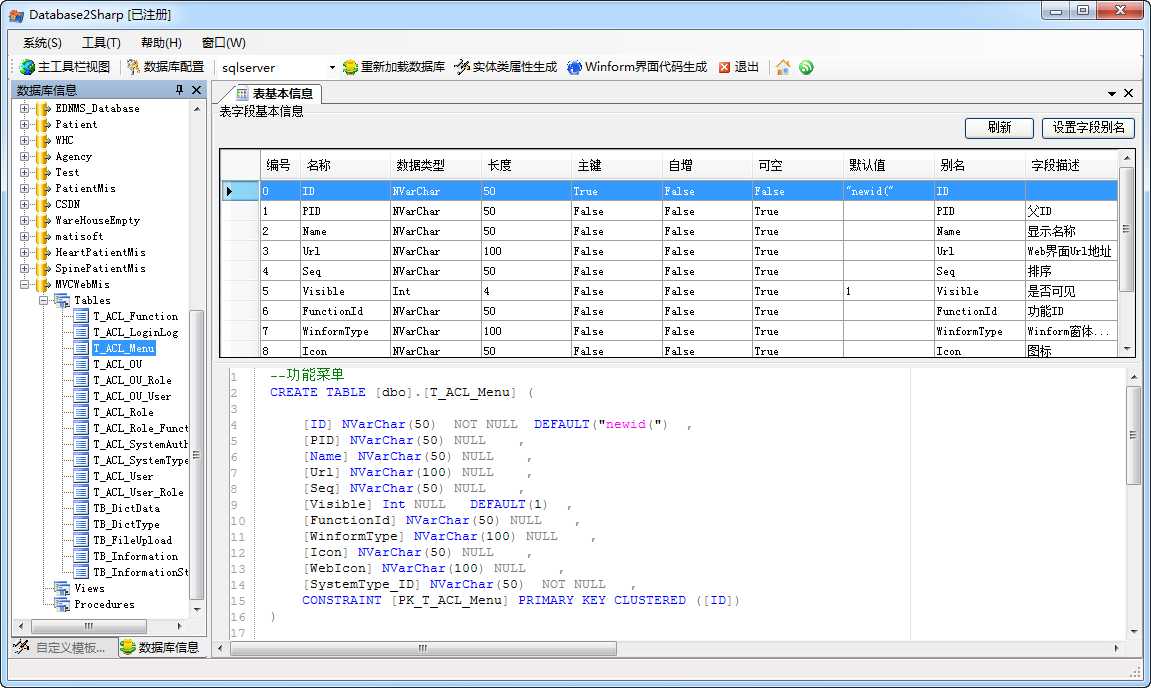Click the green RSS feed icon

coord(806,67)
